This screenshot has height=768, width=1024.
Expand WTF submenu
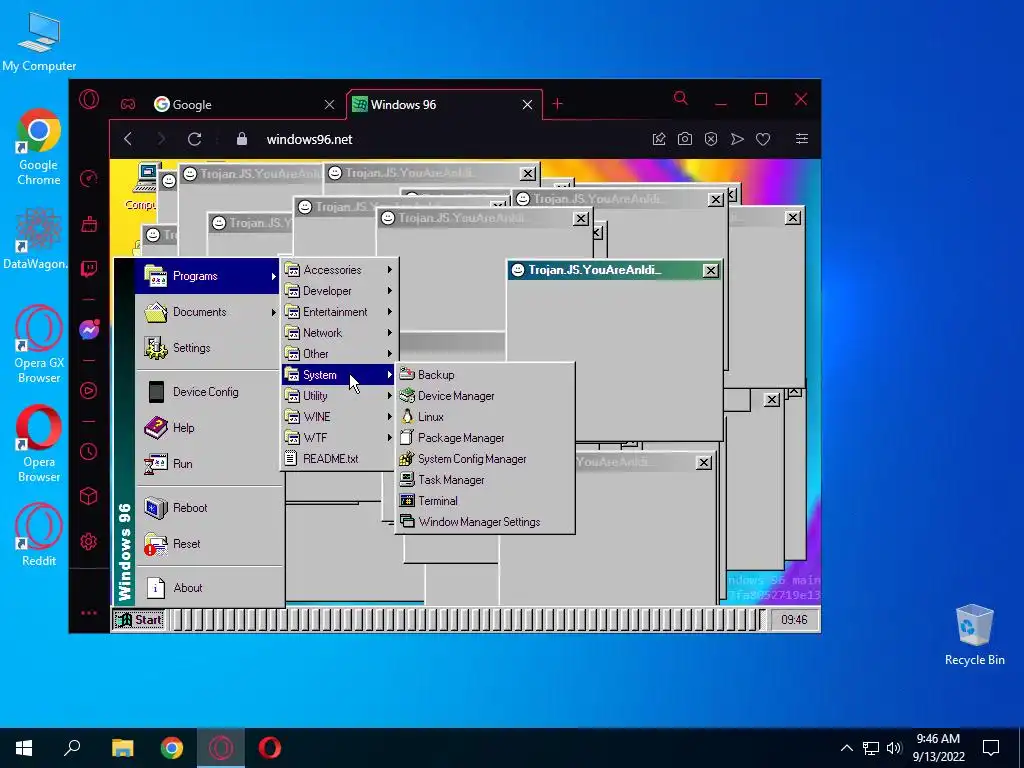click(x=340, y=438)
